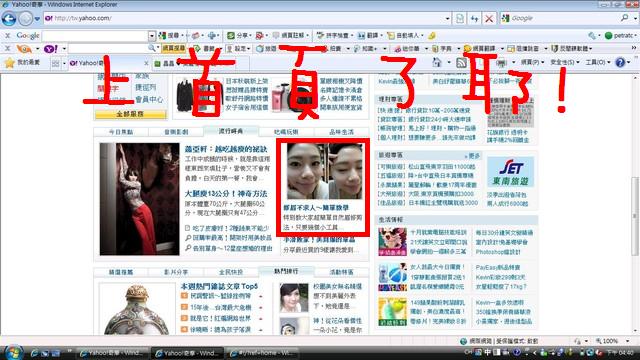Open the dropdown arrow next to the Y! logo
This screenshot has width=640, height=360.
point(64,49)
